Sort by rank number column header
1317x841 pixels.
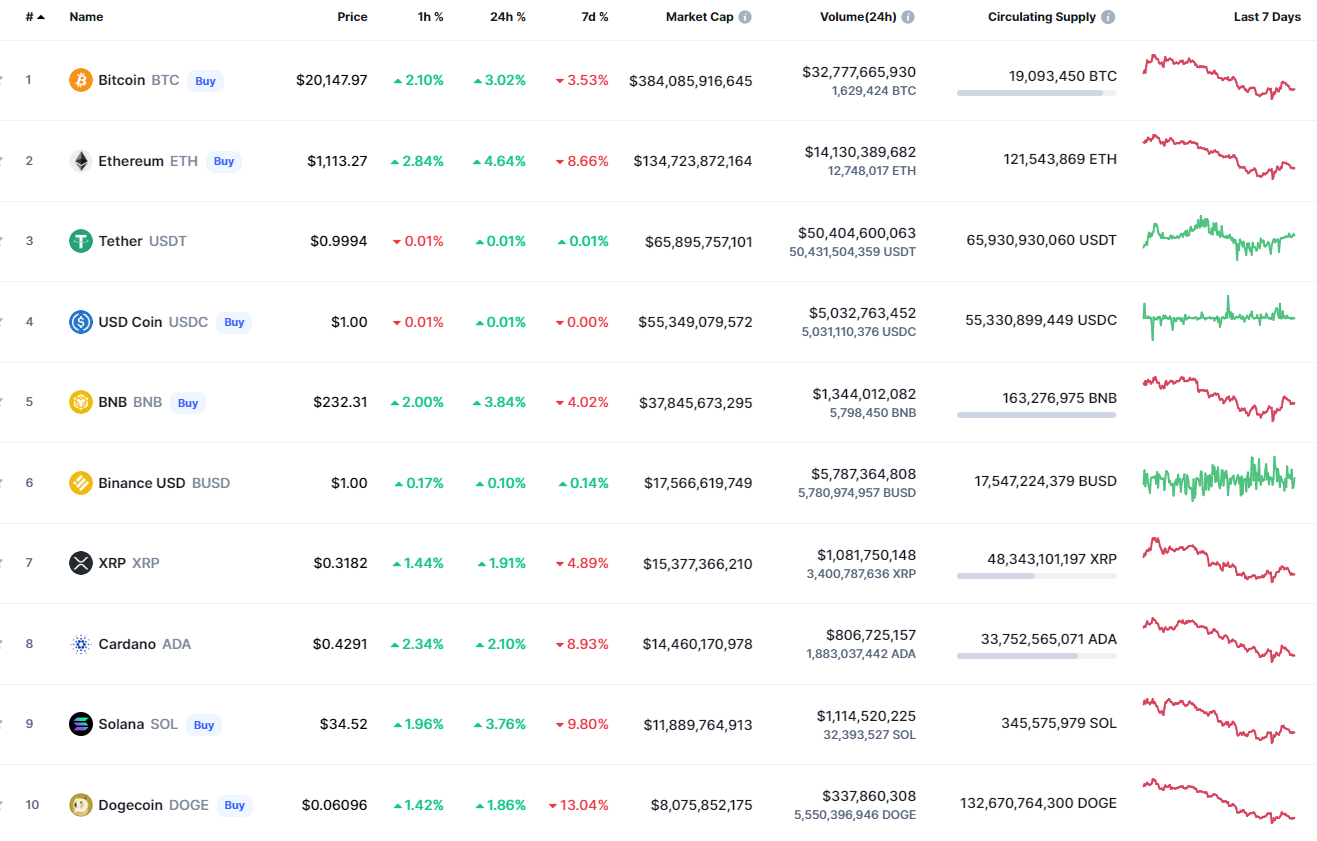click(x=35, y=17)
